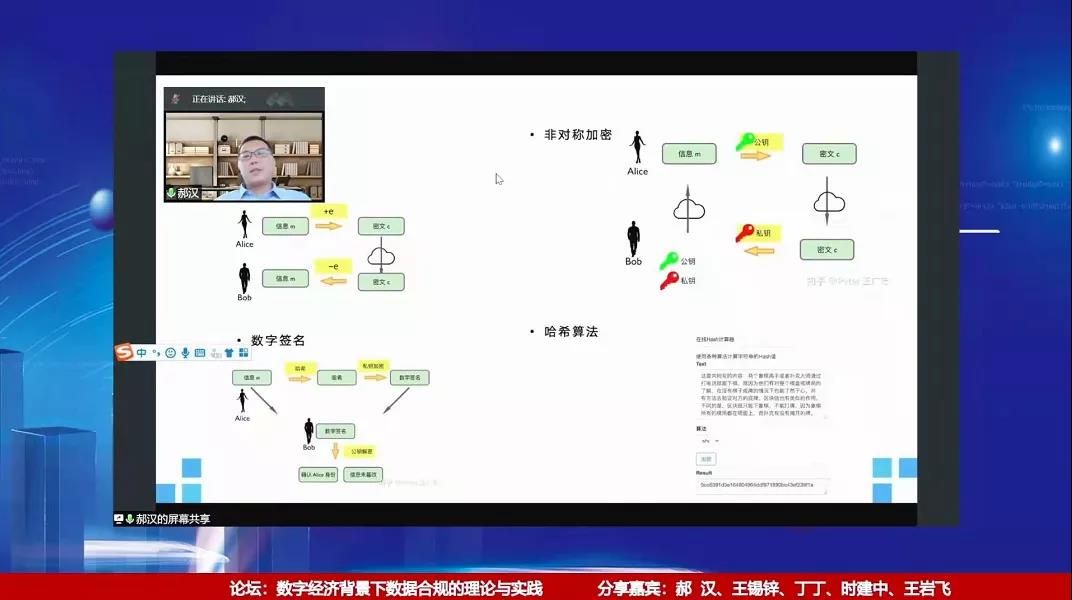Open the Sogou soft keyboard icon
This screenshot has height=600, width=1072.
pyautogui.click(x=200, y=352)
